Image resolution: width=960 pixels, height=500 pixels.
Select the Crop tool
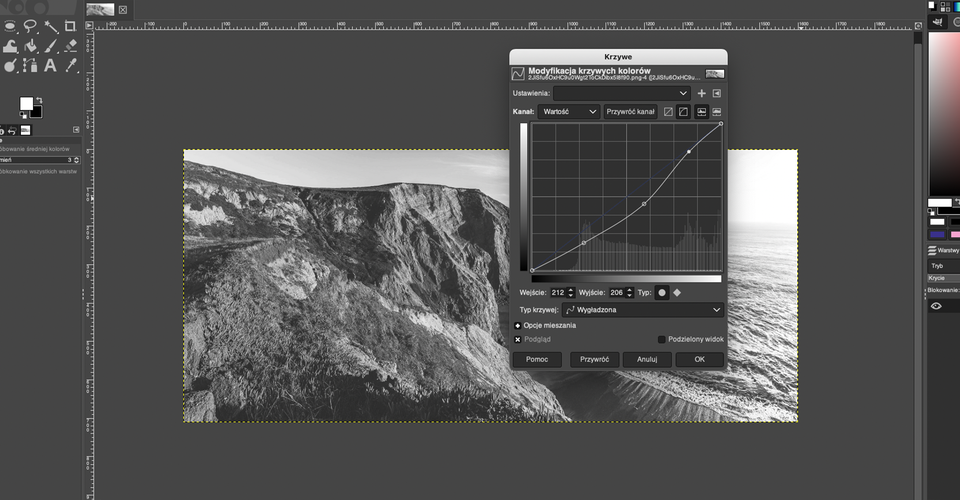click(x=70, y=26)
